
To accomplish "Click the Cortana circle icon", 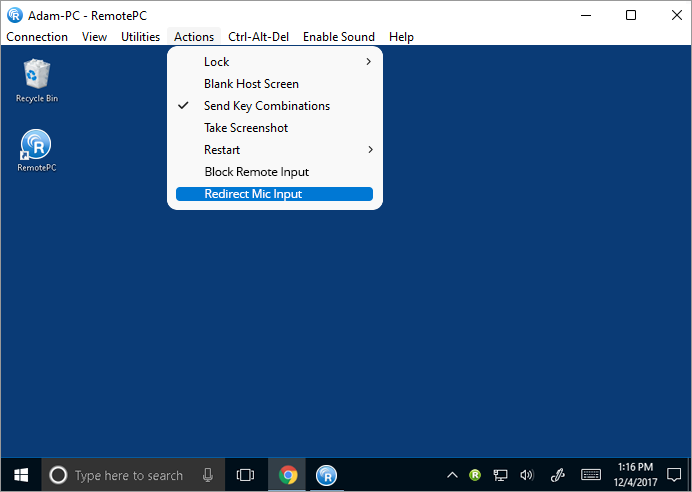I will point(58,475).
